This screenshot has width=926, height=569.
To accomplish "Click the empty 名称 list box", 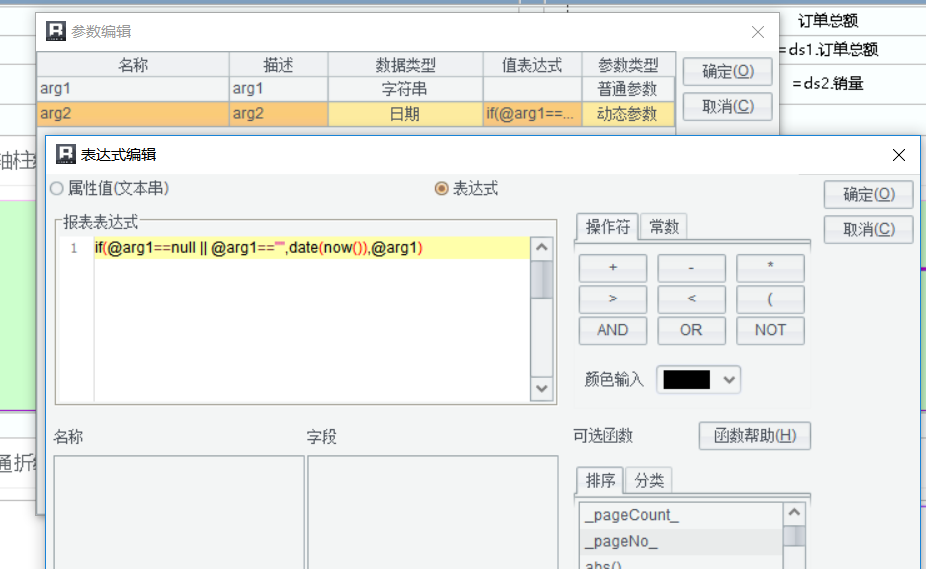I will pos(179,512).
